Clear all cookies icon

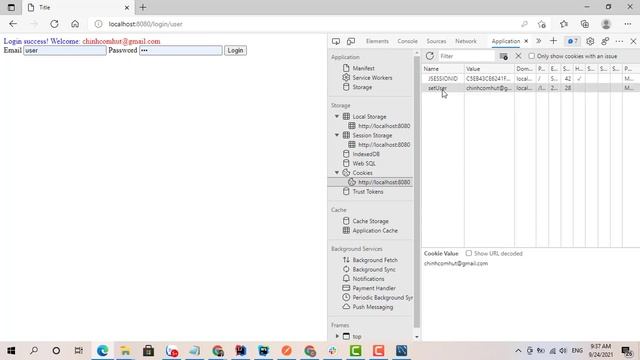click(504, 56)
